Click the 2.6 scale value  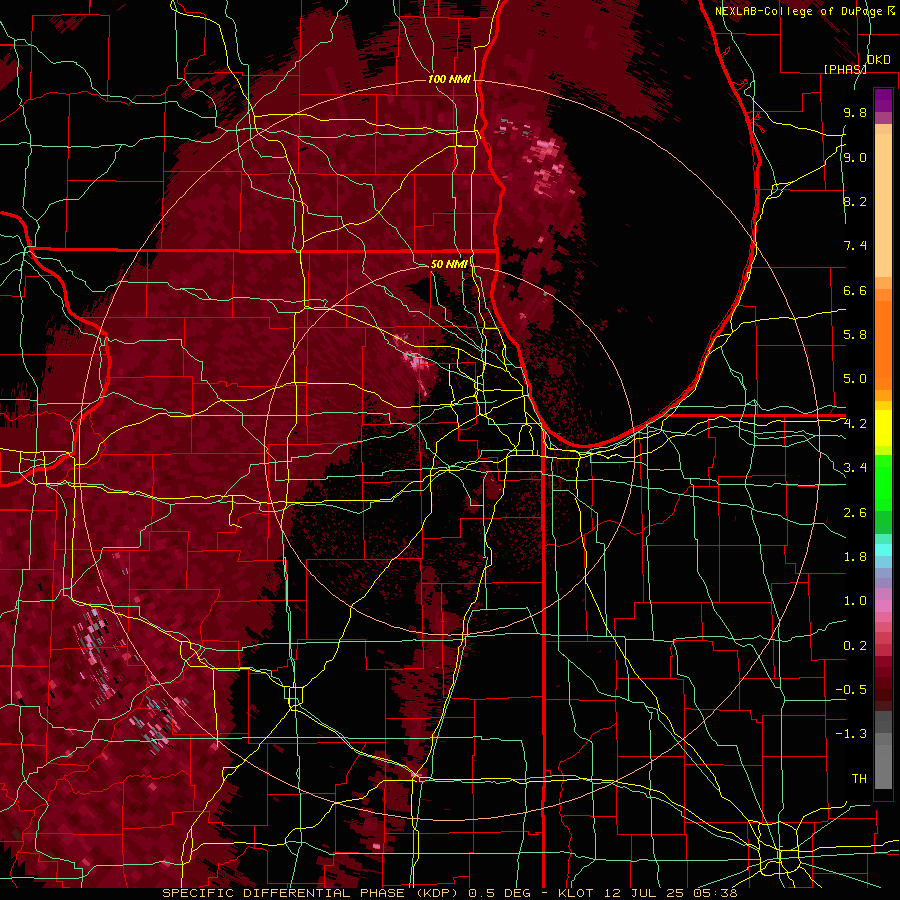[x=855, y=513]
